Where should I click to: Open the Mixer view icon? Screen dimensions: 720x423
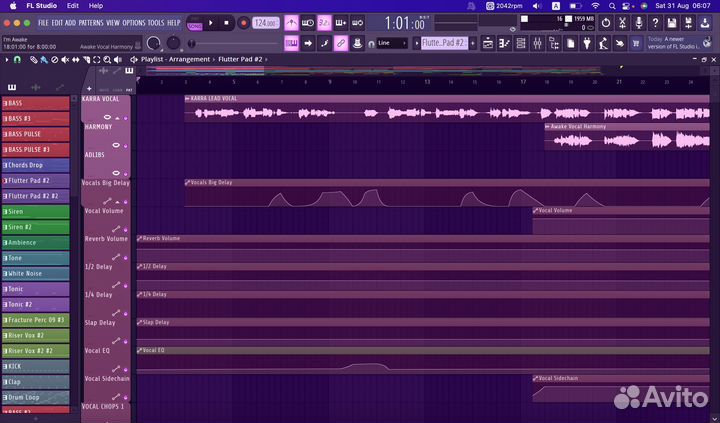(x=537, y=44)
